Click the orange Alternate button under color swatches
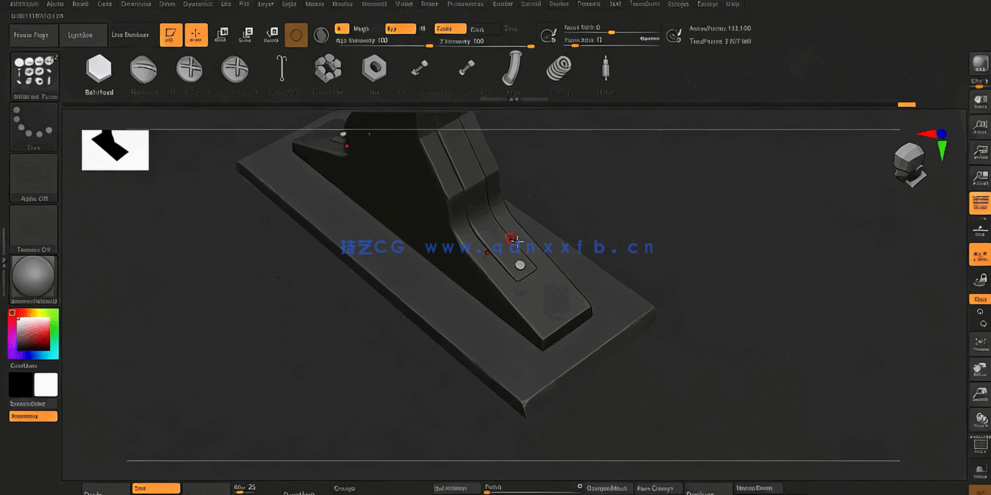 click(x=33, y=416)
